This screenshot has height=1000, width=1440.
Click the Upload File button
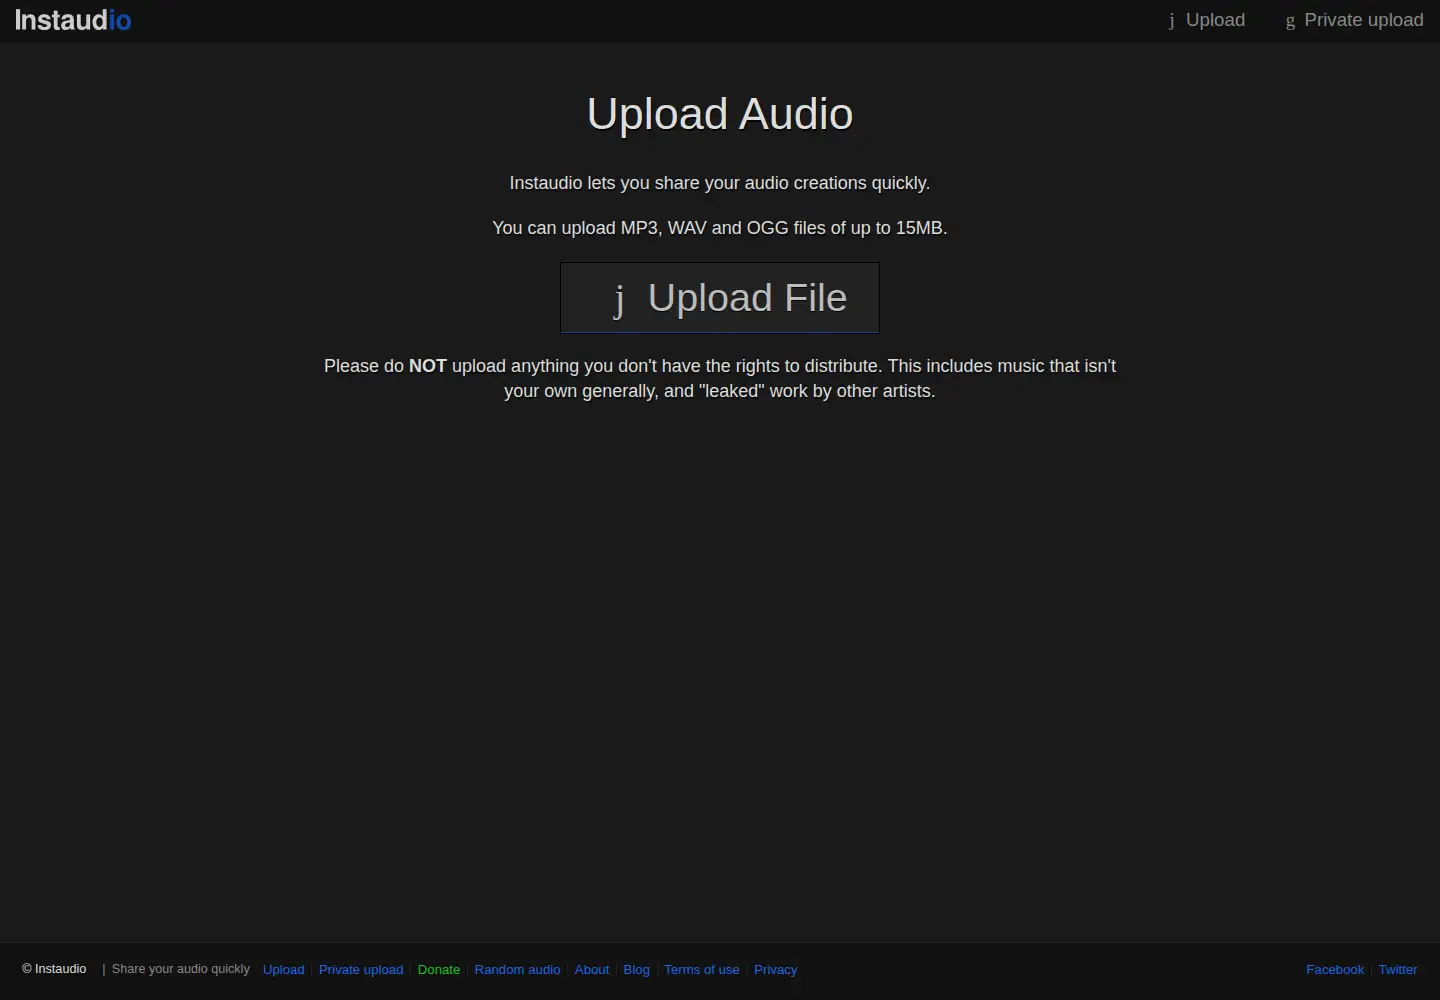tap(720, 298)
